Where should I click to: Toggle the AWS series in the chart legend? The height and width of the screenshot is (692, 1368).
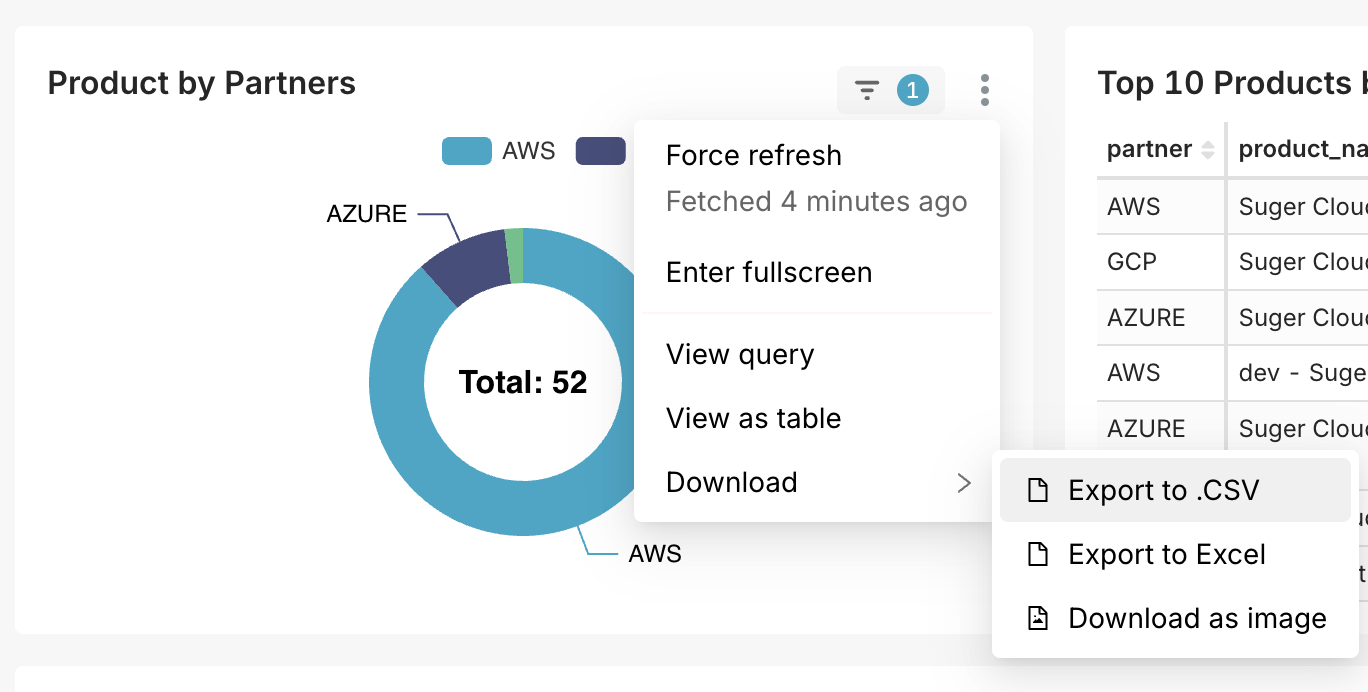tap(499, 151)
